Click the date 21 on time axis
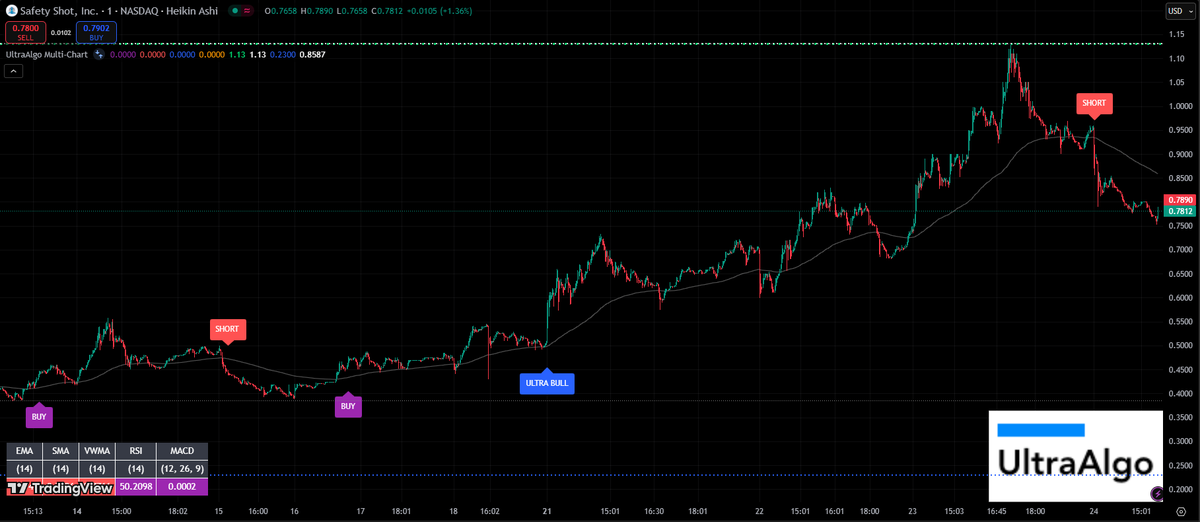 coord(547,511)
